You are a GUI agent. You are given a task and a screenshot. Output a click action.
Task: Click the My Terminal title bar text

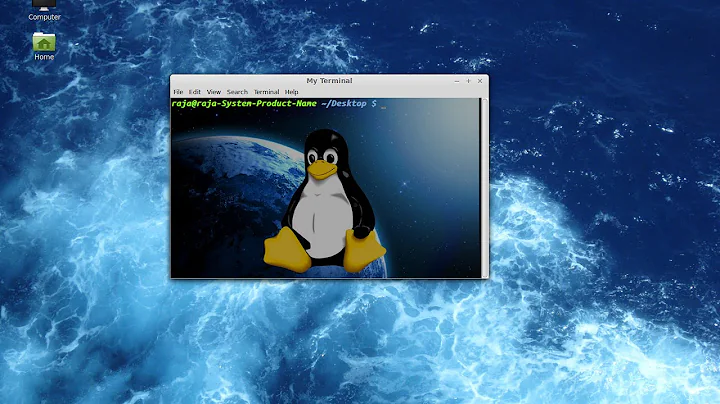click(x=329, y=81)
